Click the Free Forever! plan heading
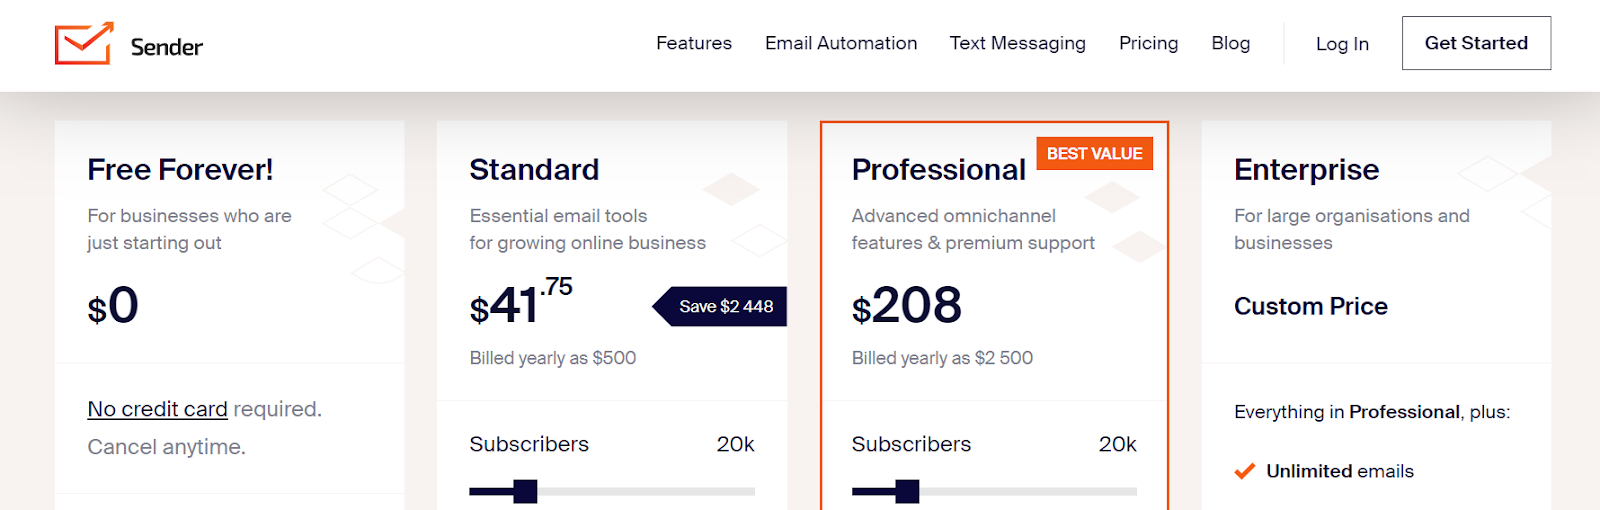 [x=180, y=170]
